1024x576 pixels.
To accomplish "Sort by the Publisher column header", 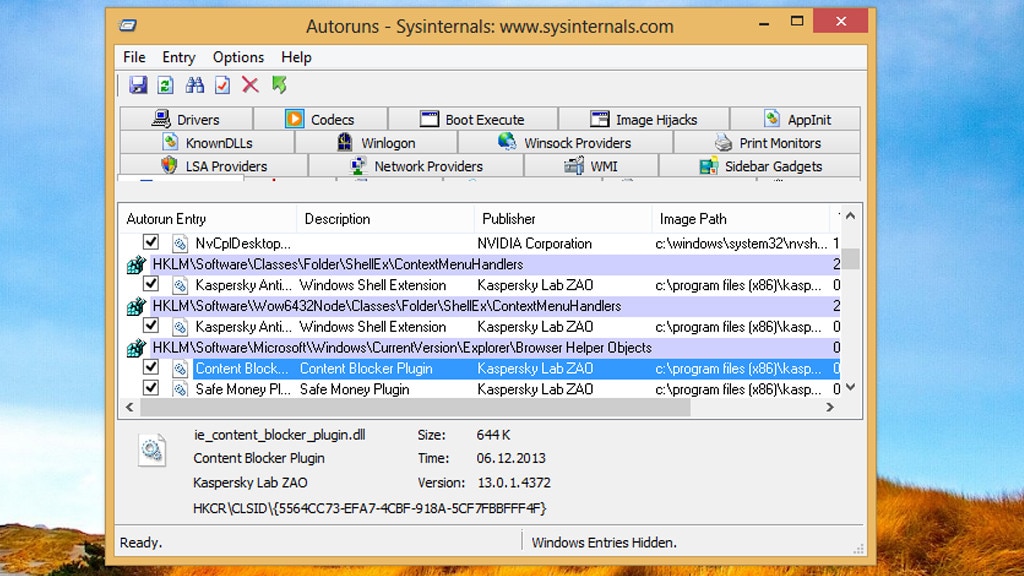I will (509, 219).
